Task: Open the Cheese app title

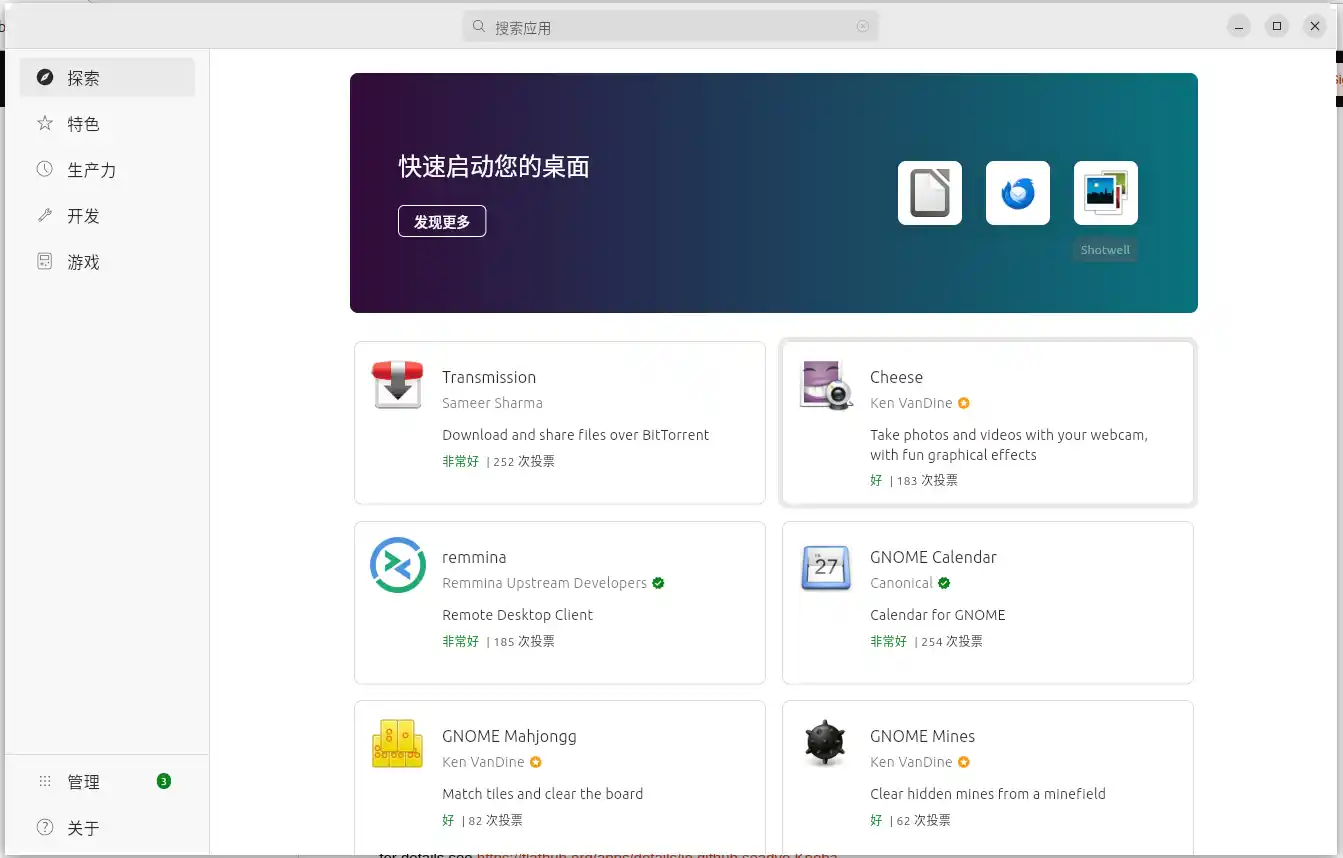Action: (896, 377)
